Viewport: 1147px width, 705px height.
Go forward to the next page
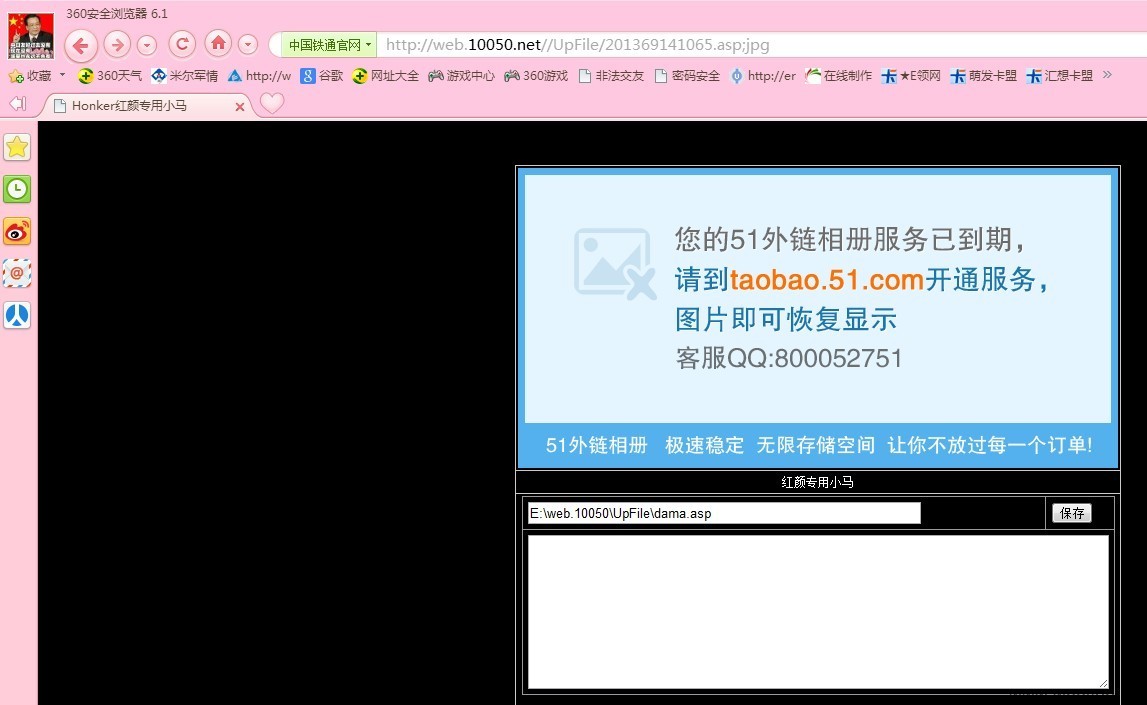[117, 45]
